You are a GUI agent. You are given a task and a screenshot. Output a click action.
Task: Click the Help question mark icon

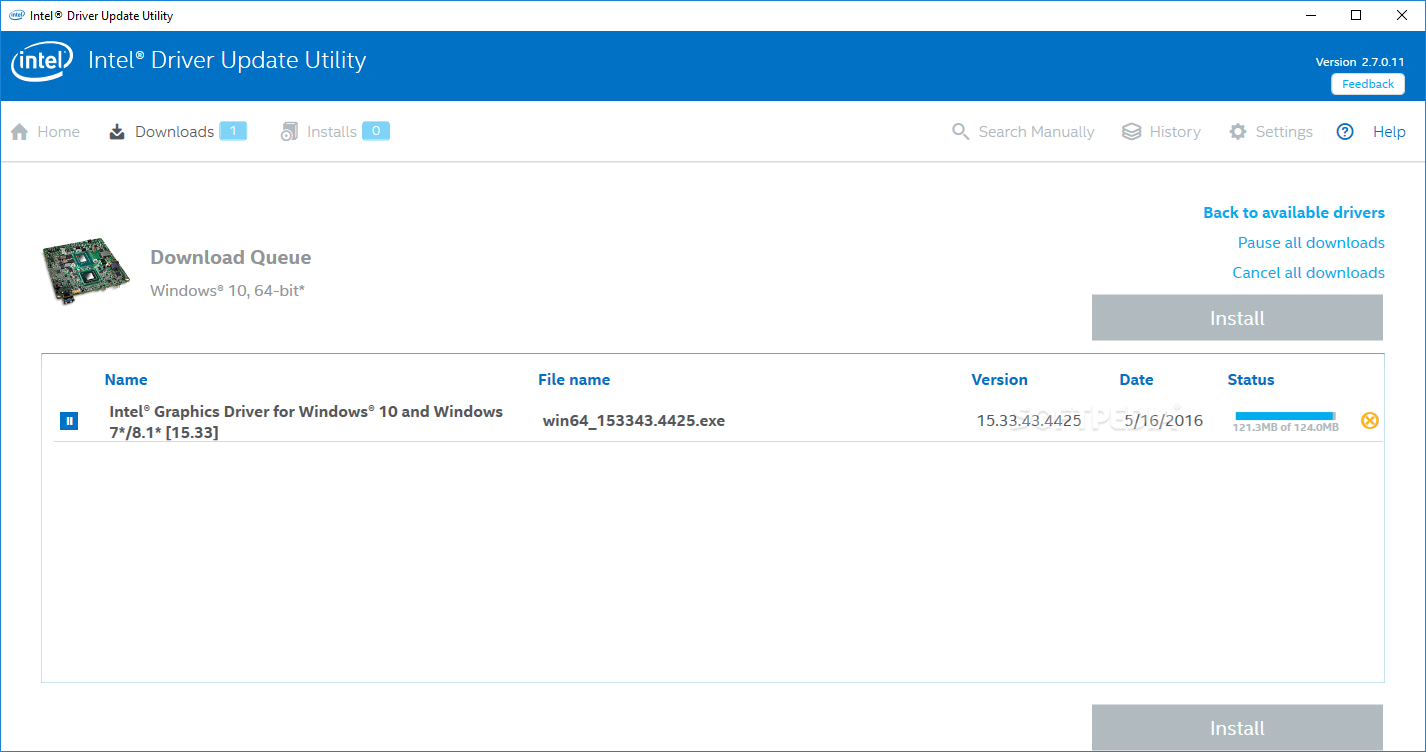1345,132
